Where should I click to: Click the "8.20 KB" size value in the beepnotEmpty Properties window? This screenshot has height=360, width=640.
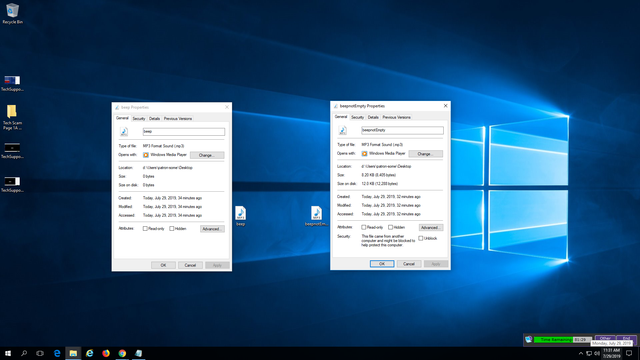[379, 175]
